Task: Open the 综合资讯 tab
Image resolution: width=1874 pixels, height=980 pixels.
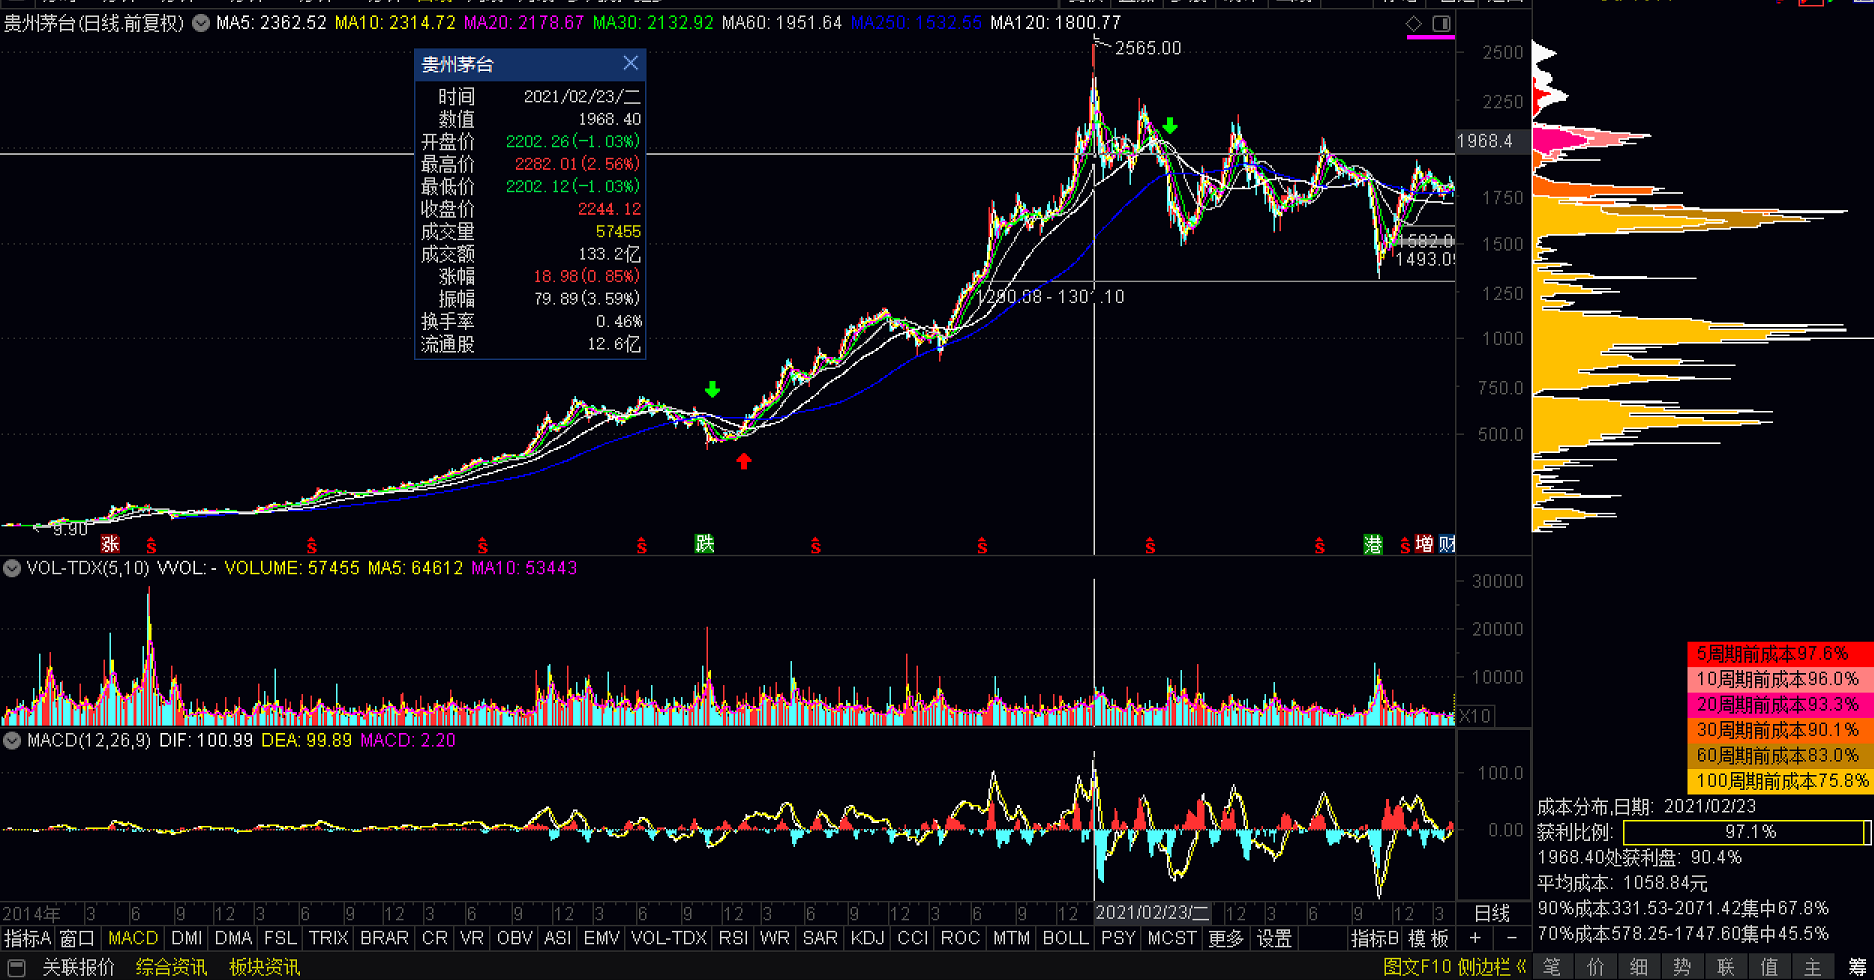Action: pyautogui.click(x=171, y=967)
